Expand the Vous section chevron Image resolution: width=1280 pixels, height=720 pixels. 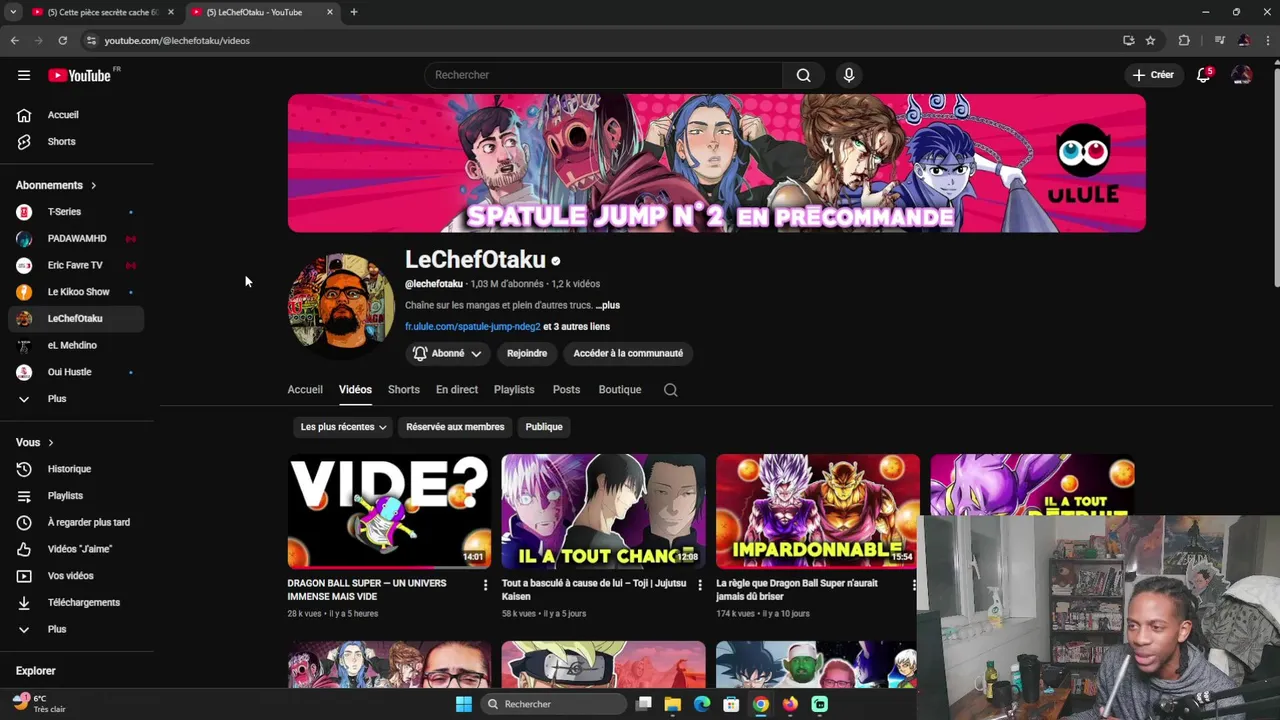click(51, 443)
